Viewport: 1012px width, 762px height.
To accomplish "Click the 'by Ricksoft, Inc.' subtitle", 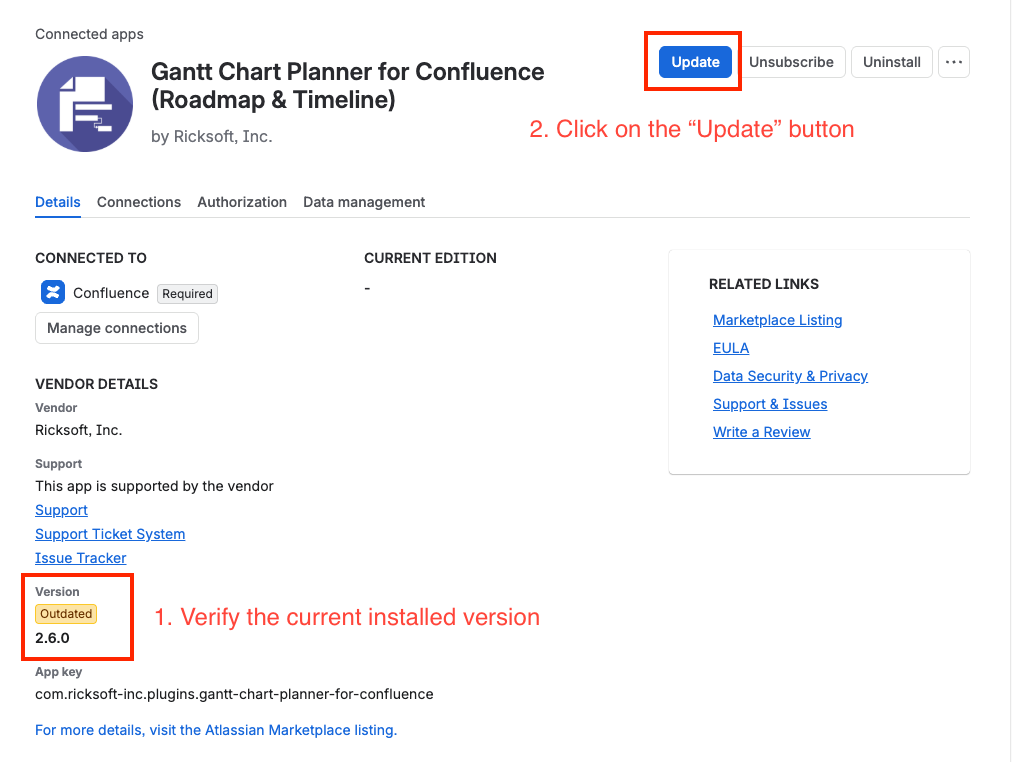I will (212, 136).
